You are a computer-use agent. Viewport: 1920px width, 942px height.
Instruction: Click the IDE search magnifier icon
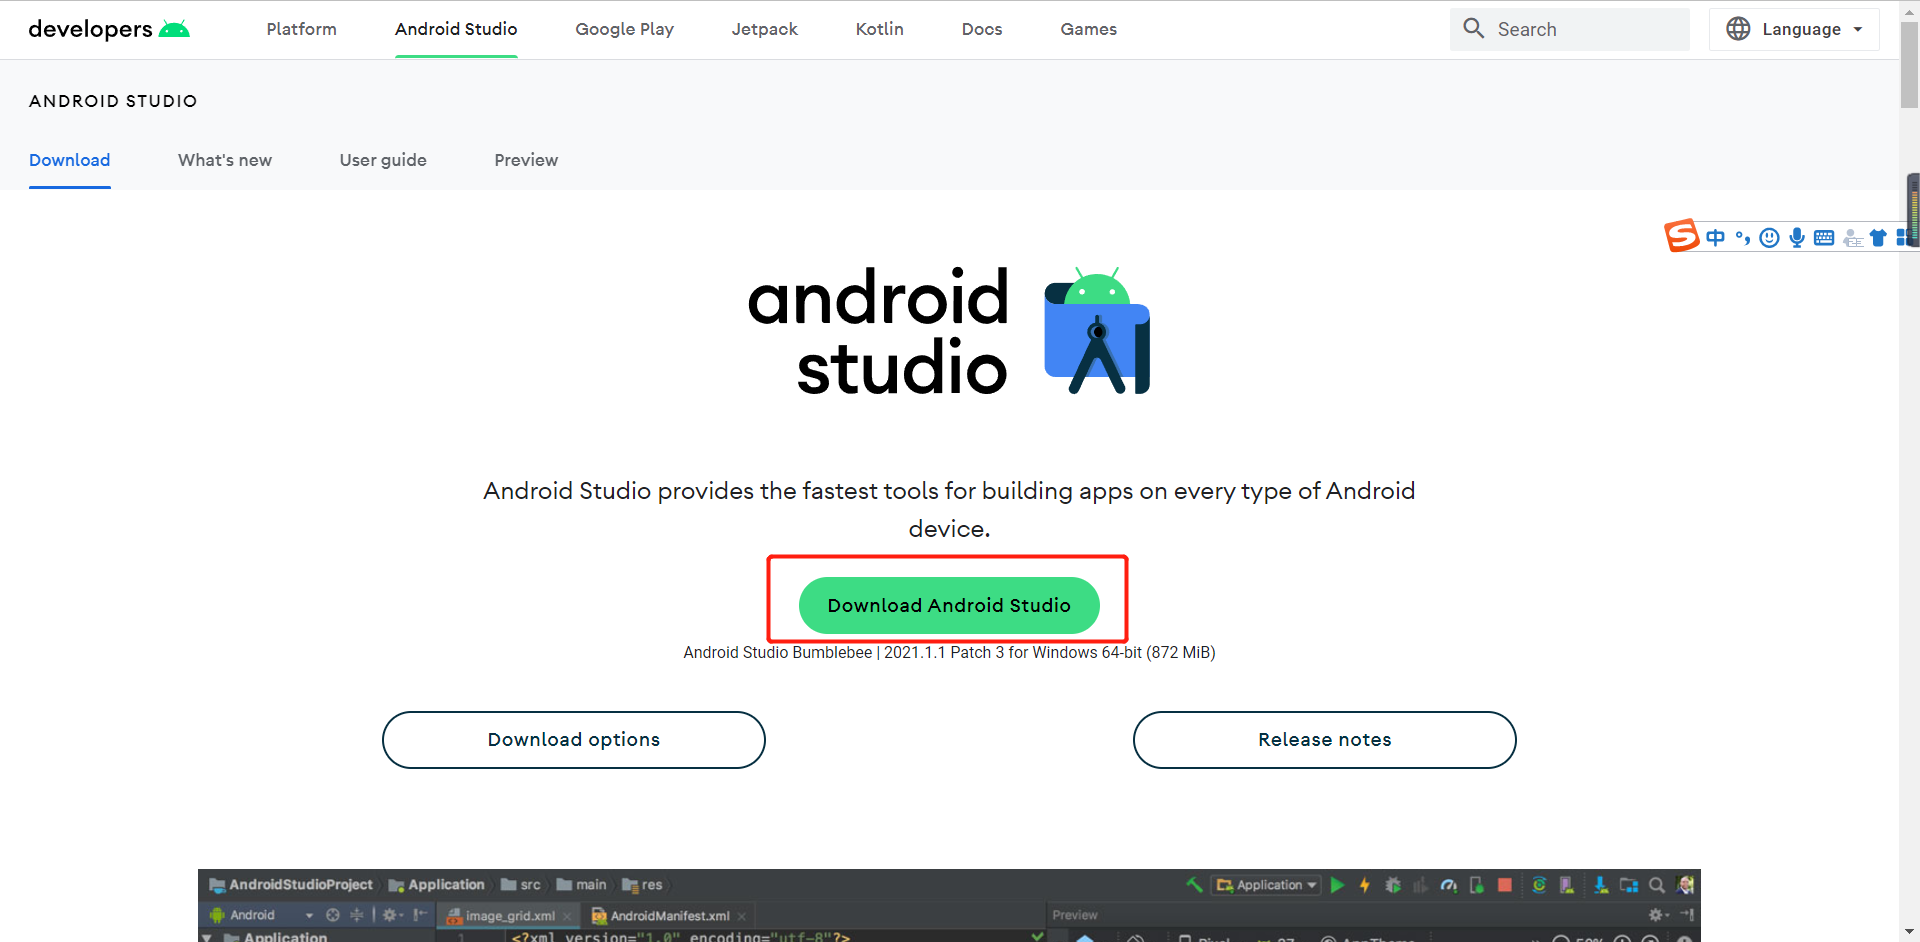[x=1657, y=885]
